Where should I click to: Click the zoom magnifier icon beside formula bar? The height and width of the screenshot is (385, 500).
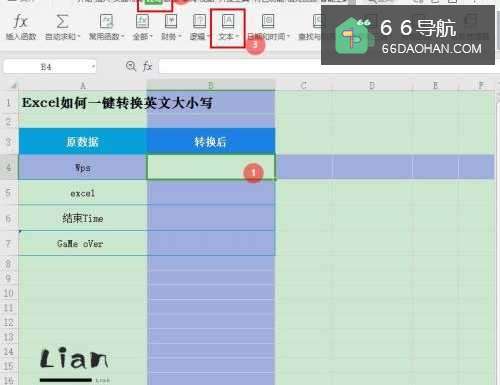[131, 66]
